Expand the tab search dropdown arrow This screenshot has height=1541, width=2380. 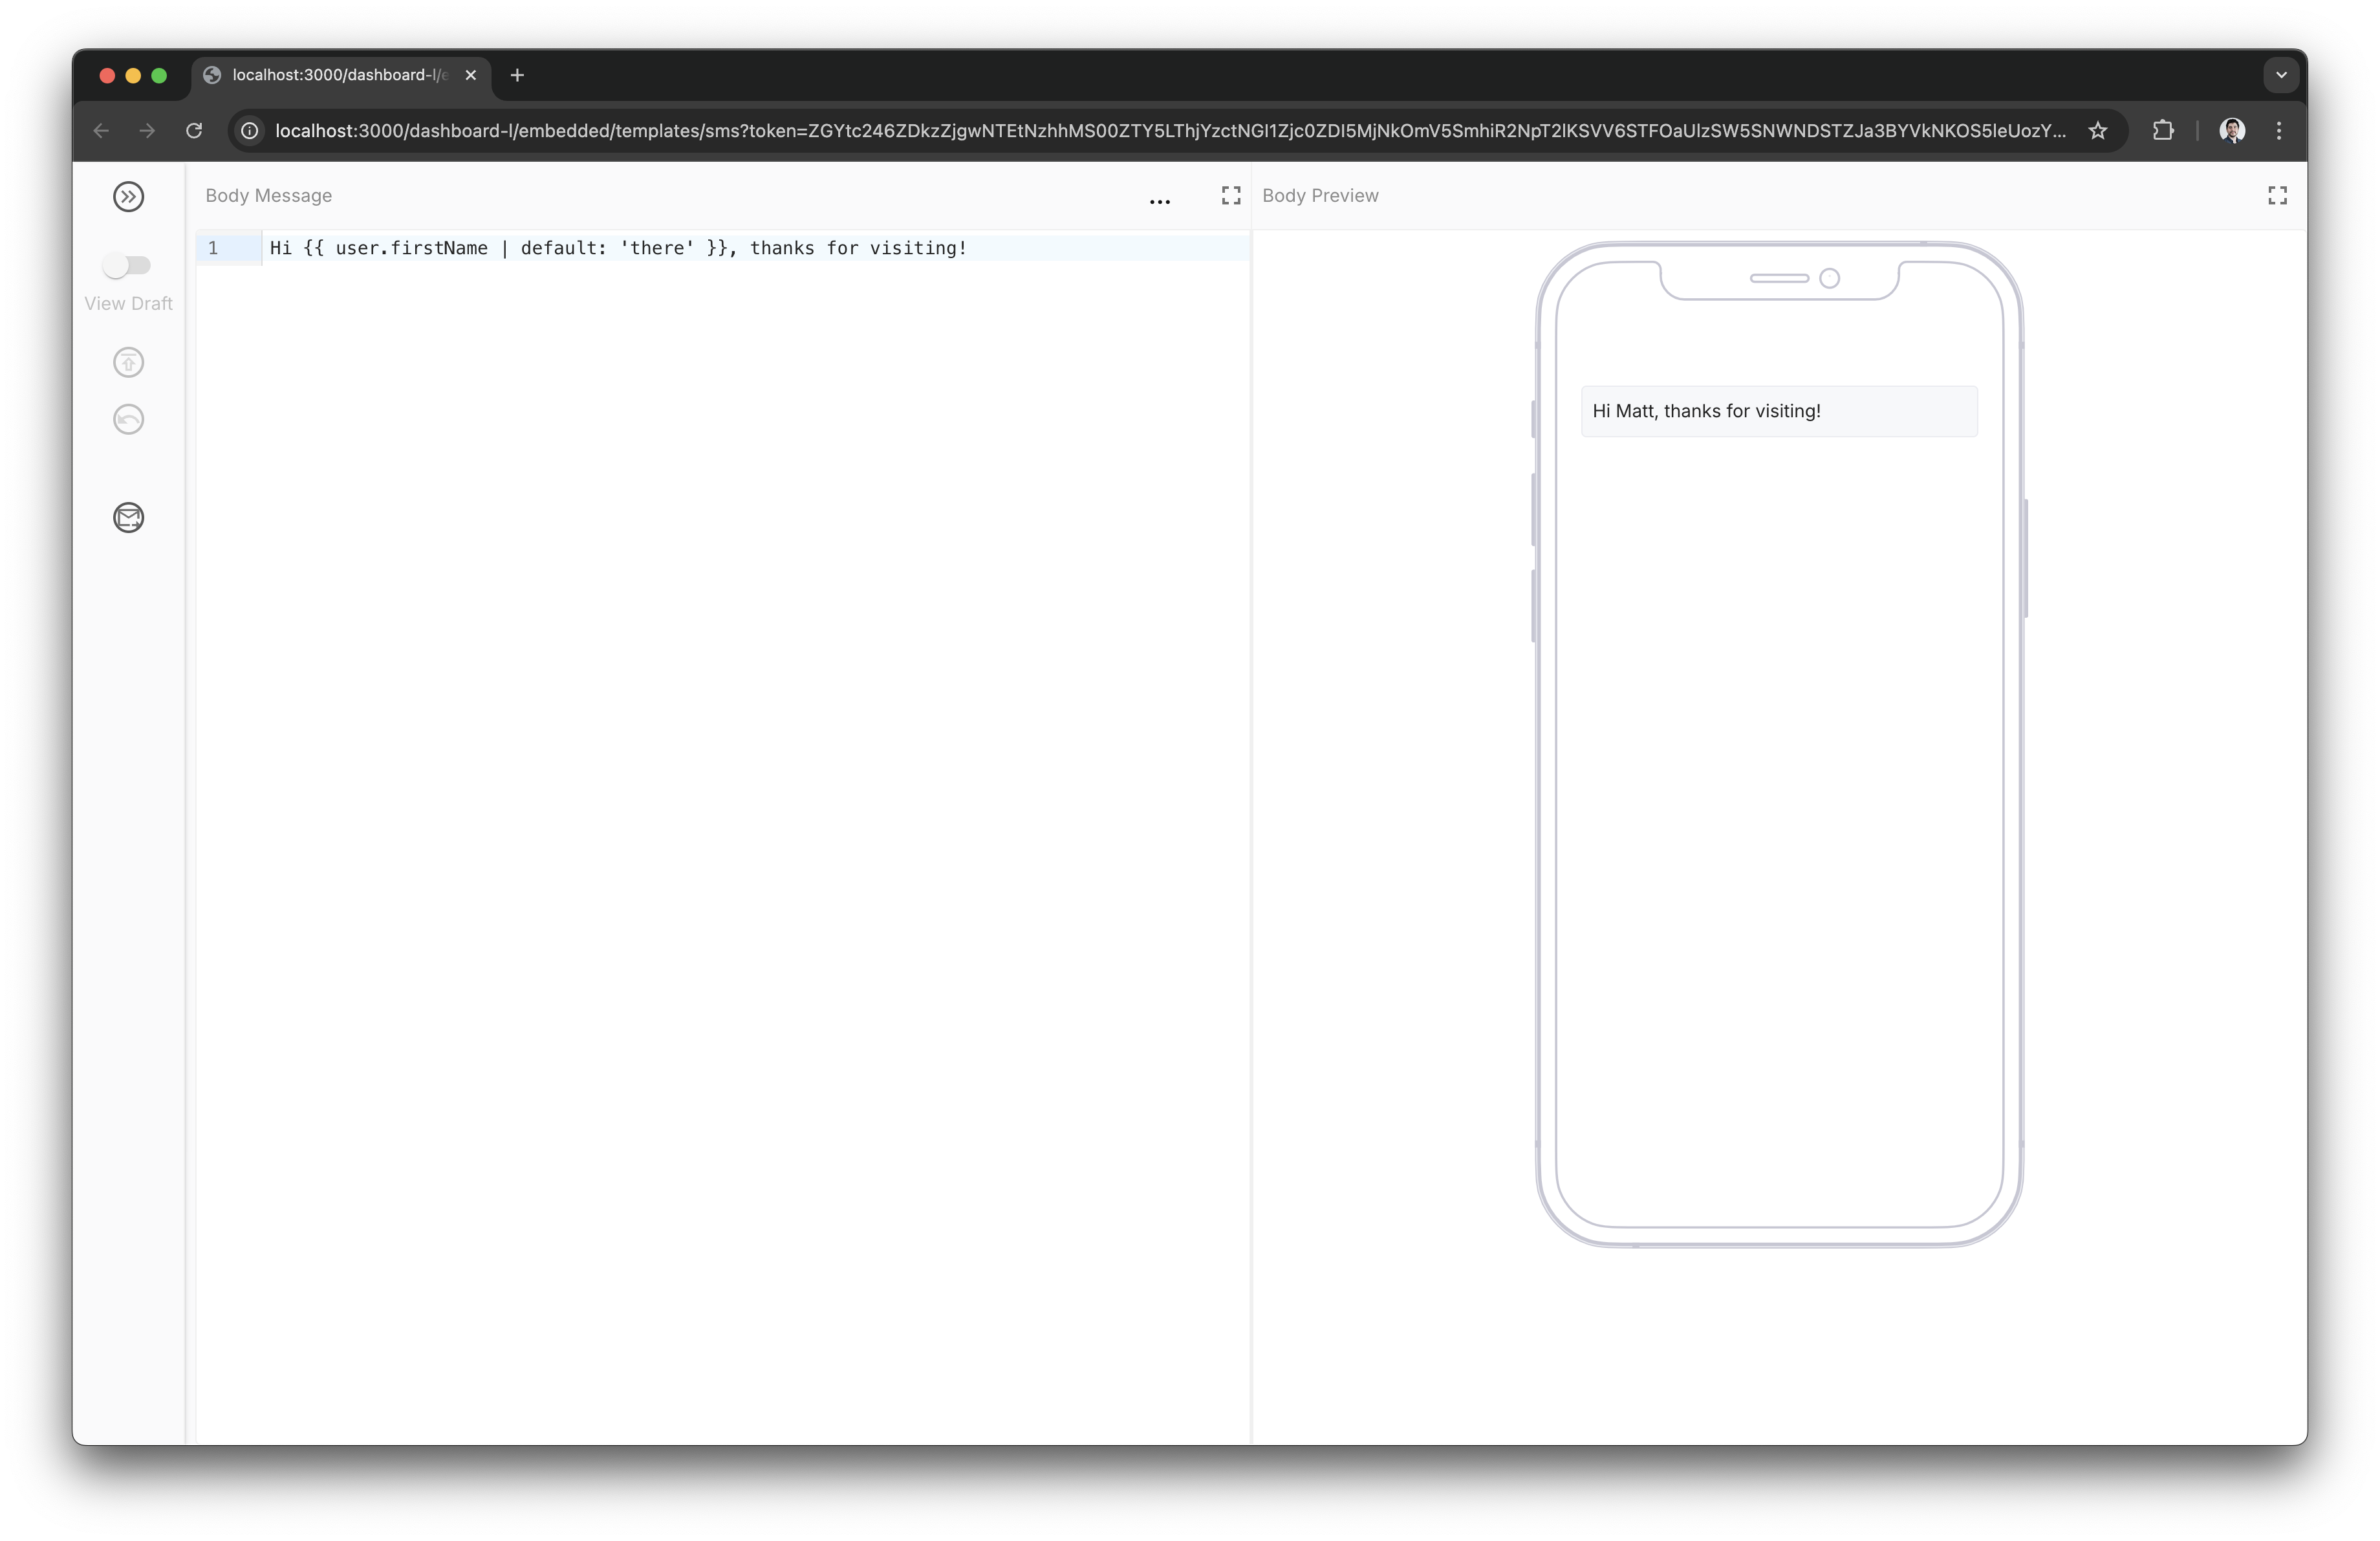point(2281,75)
